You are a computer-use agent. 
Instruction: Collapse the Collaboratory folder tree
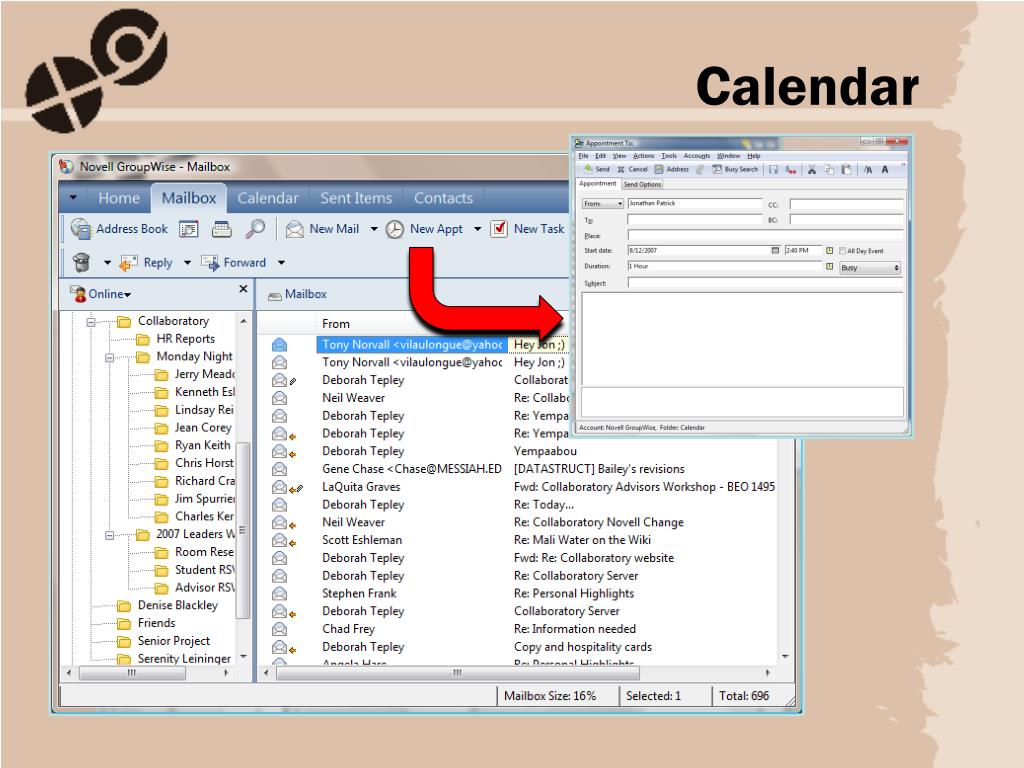tap(91, 321)
